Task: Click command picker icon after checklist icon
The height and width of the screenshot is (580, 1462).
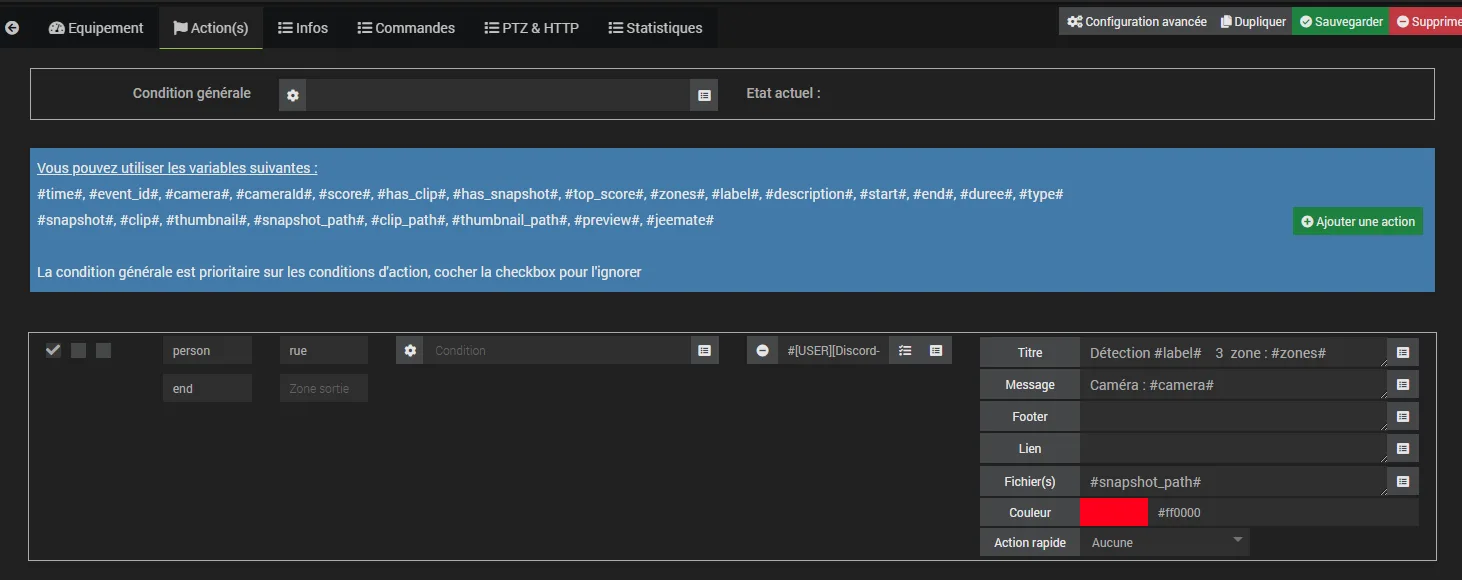Action: 936,350
